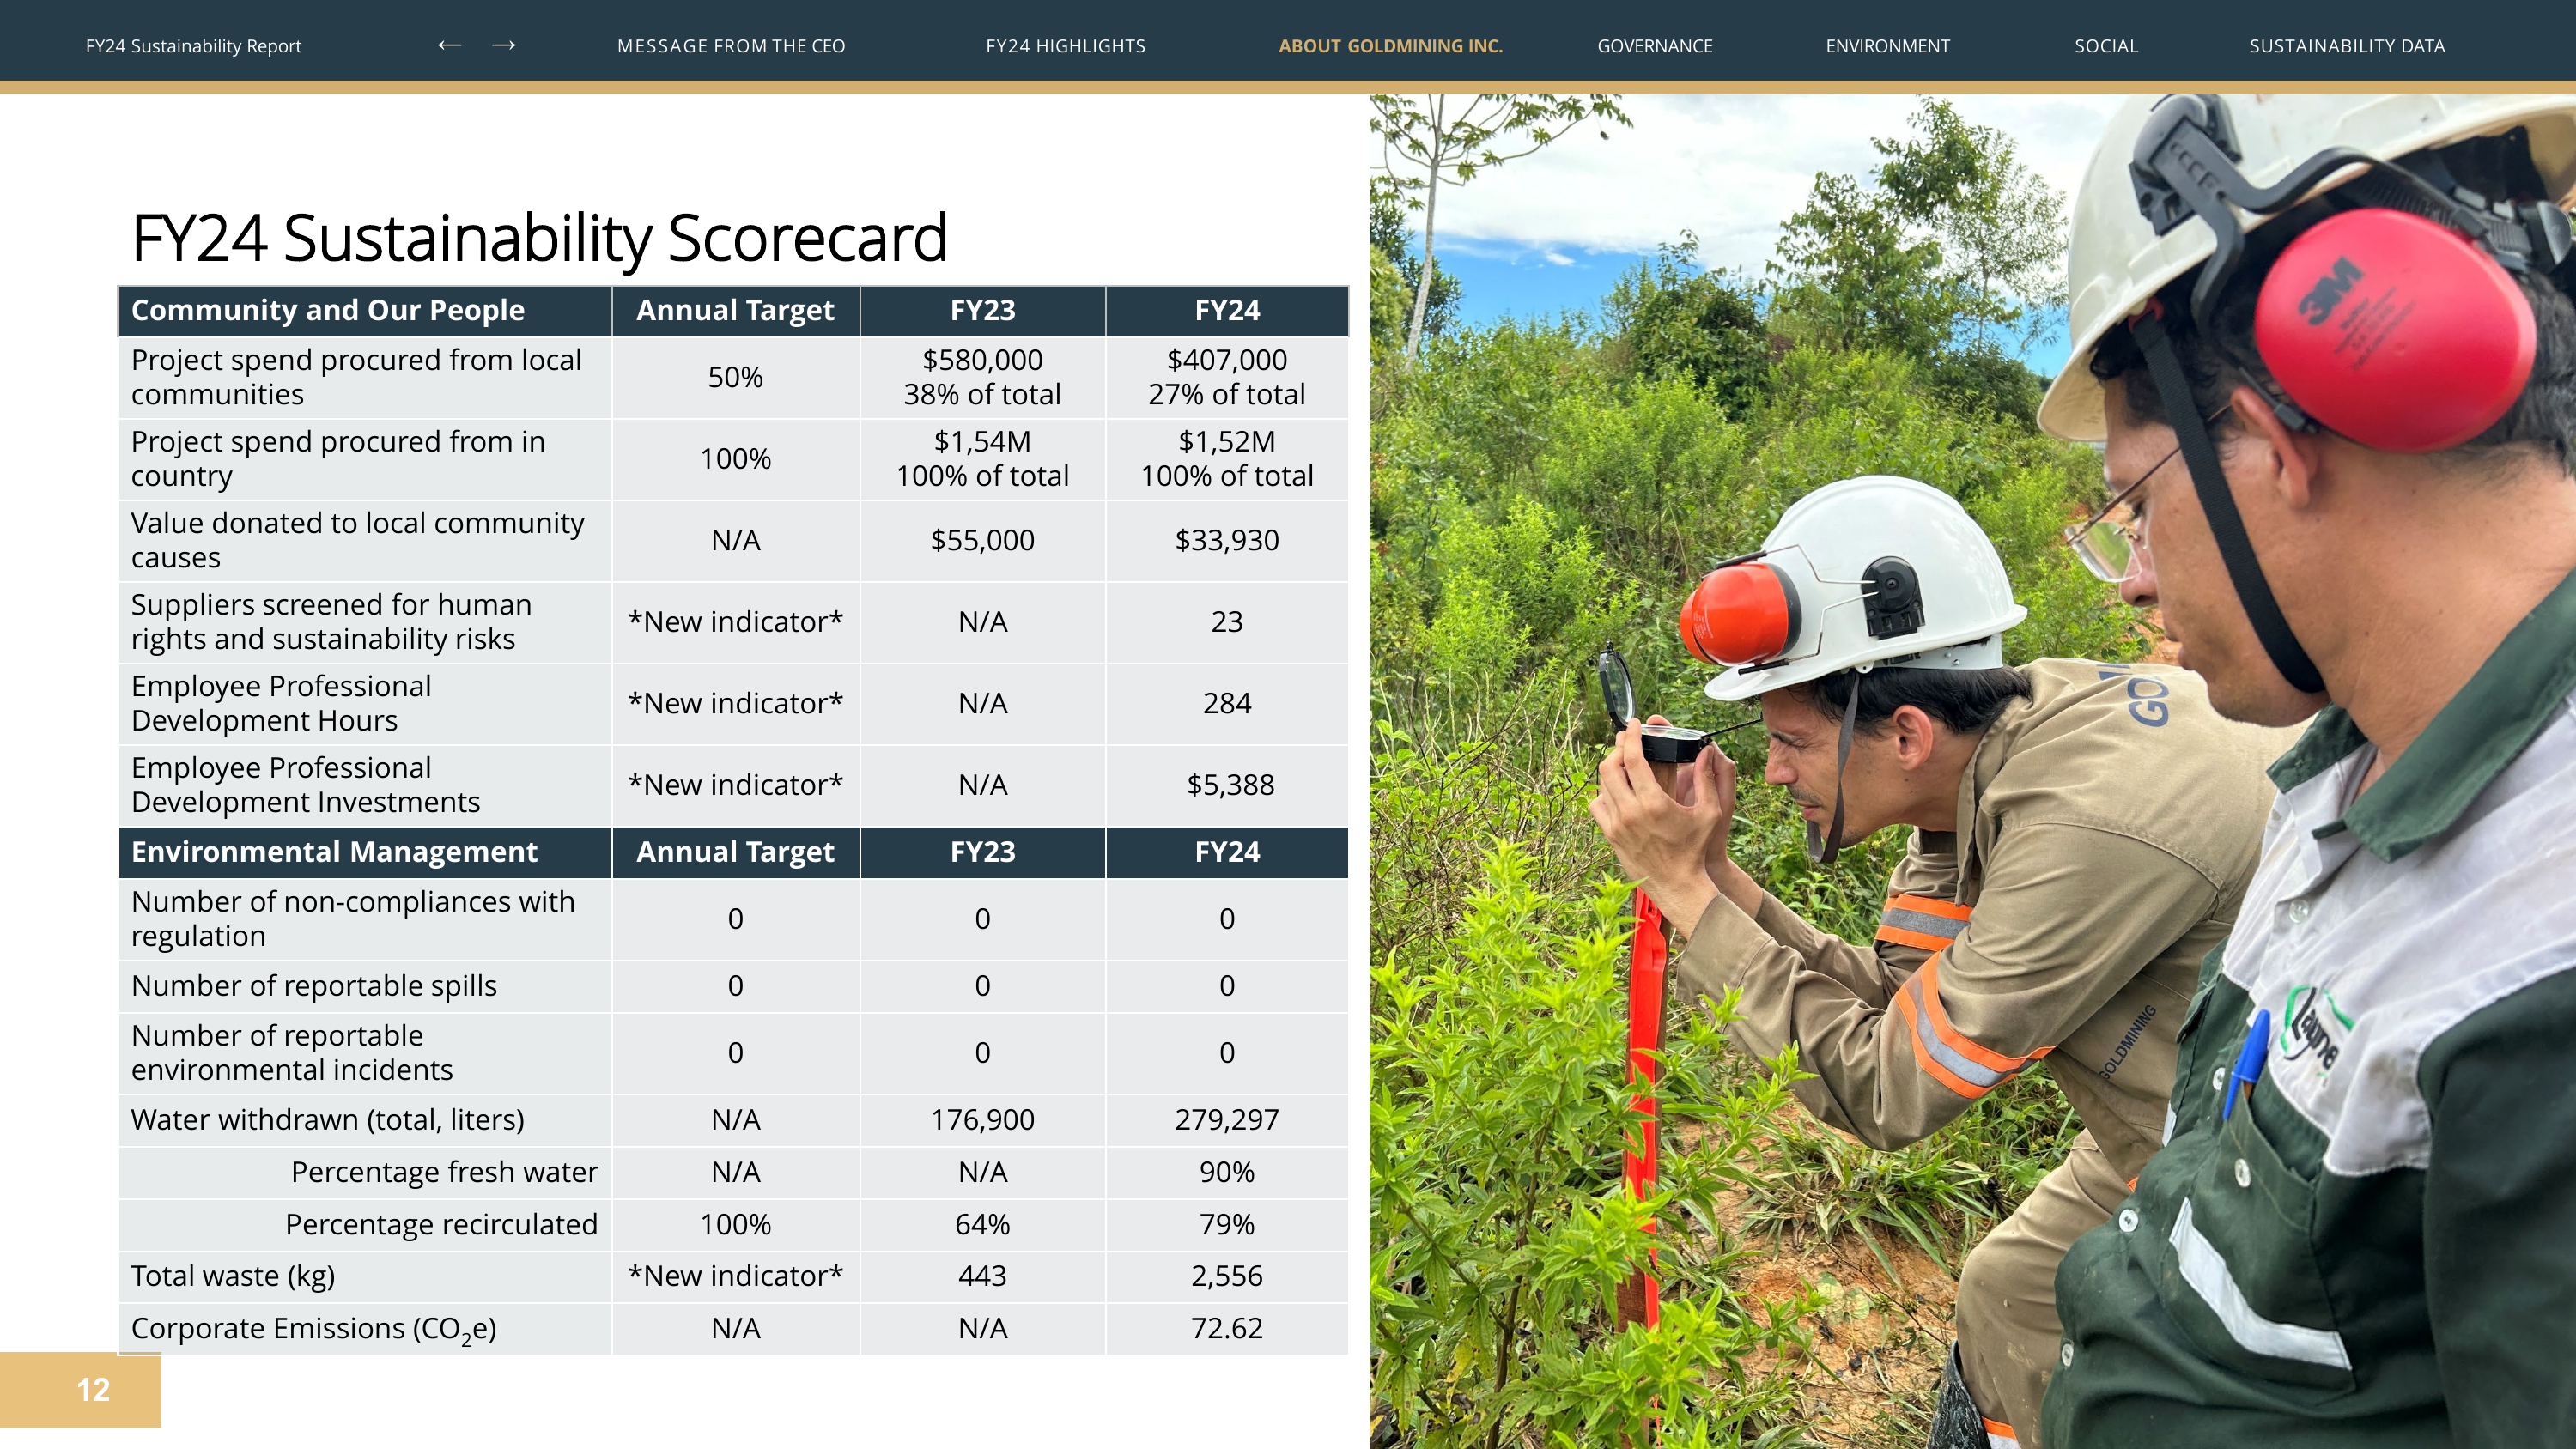Select the $5,388 investments value
This screenshot has width=2576, height=1449.
point(1230,785)
